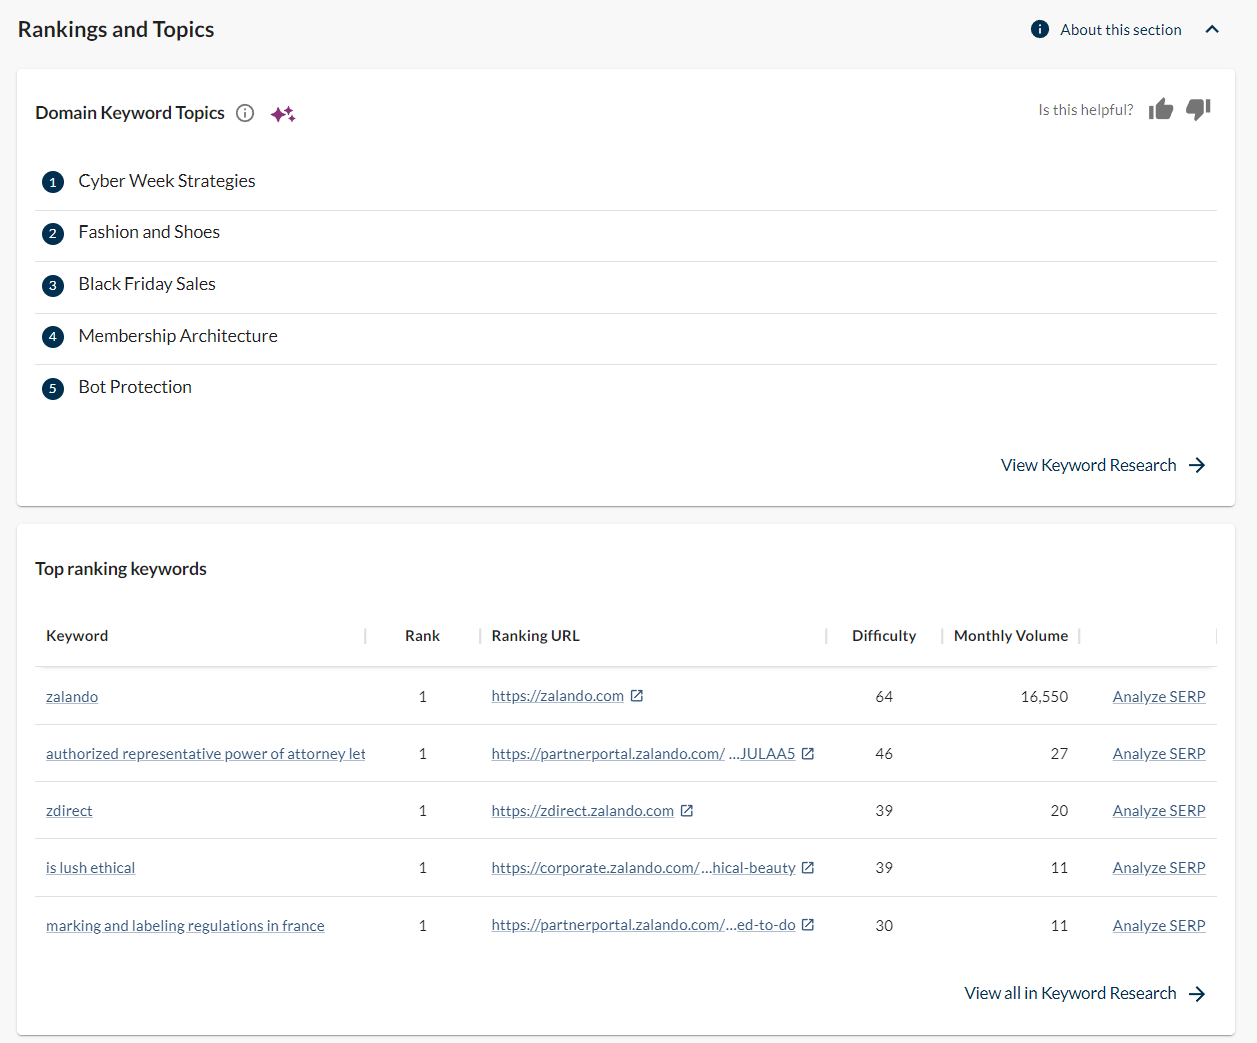This screenshot has height=1043, width=1257.
Task: Analyze SERP for authorized representative keyword
Action: coord(1159,754)
